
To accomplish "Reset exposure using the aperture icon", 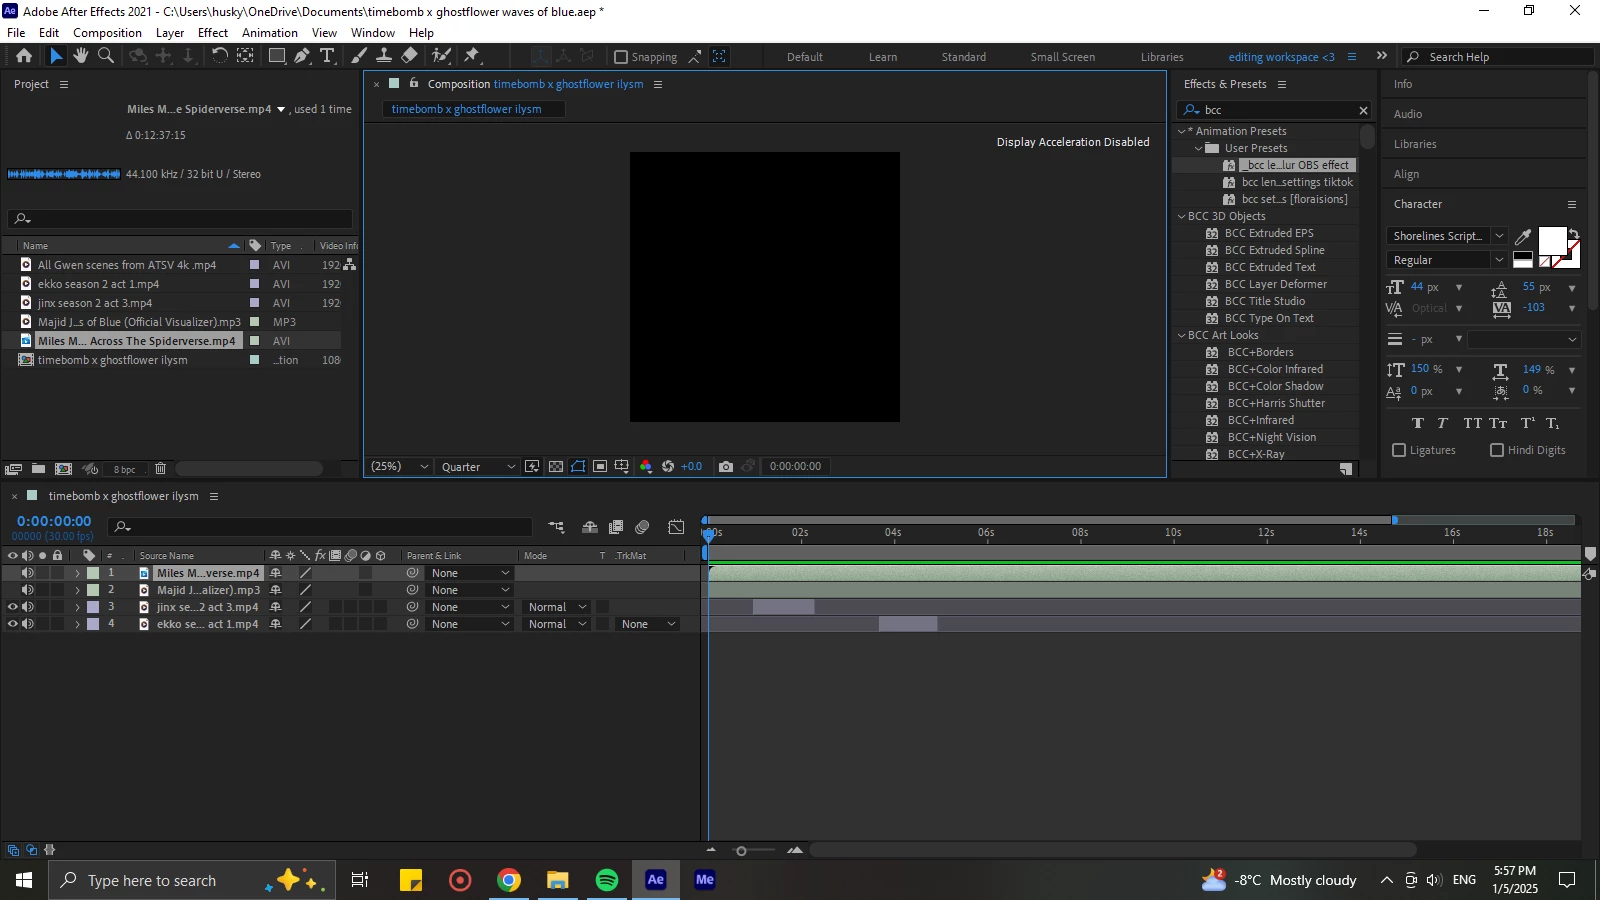I will tap(668, 467).
